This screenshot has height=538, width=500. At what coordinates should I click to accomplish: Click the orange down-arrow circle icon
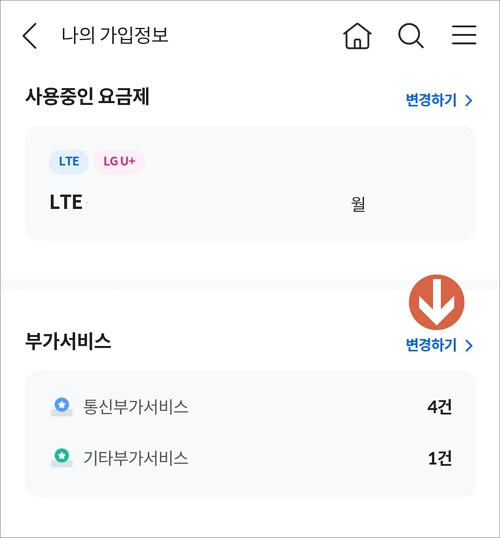coord(437,302)
